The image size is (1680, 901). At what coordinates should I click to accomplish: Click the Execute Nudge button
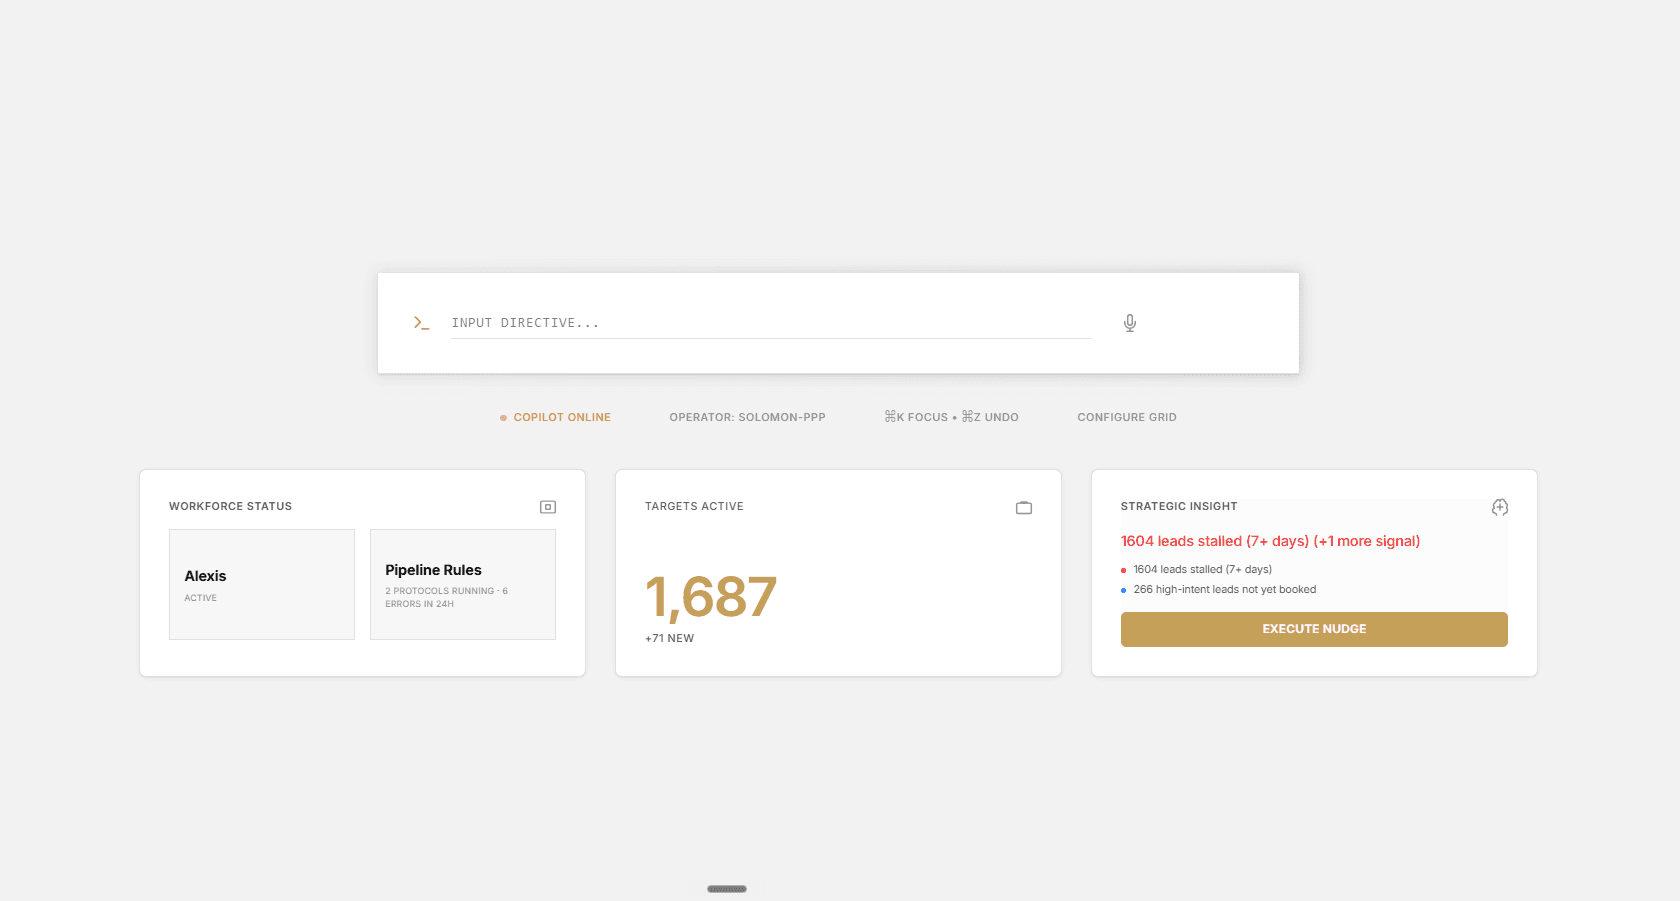(1314, 629)
